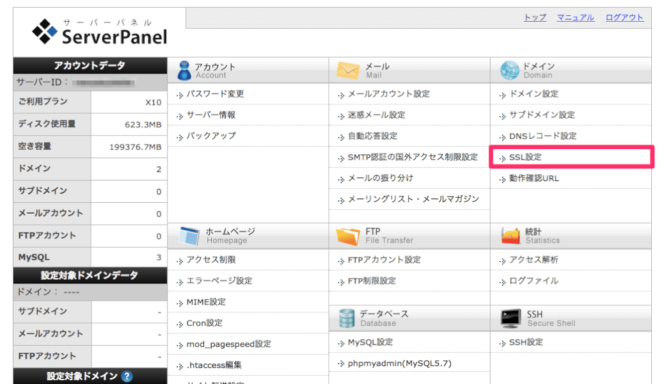Open the トップ link
This screenshot has width=664, height=384.
point(535,18)
